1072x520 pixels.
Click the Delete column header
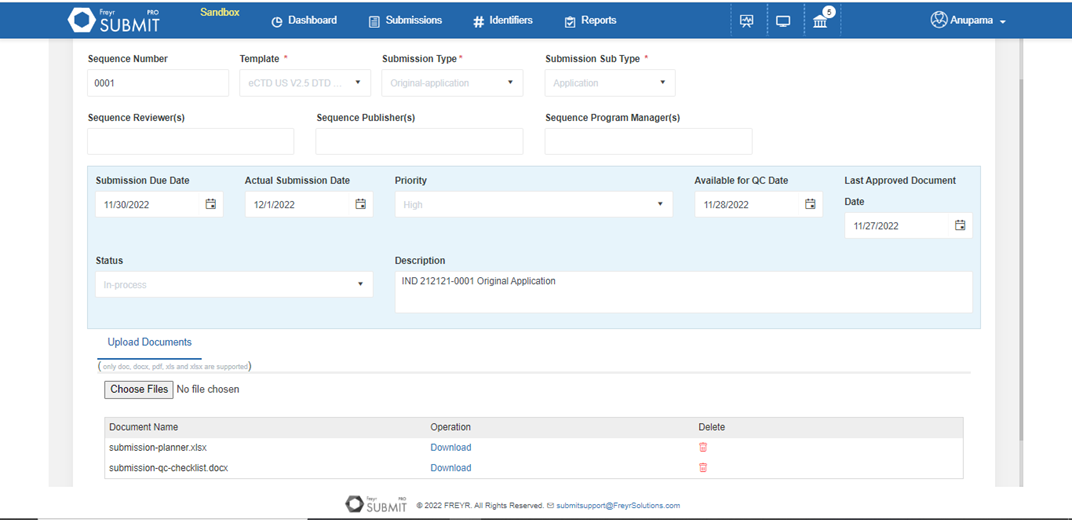[x=712, y=427]
